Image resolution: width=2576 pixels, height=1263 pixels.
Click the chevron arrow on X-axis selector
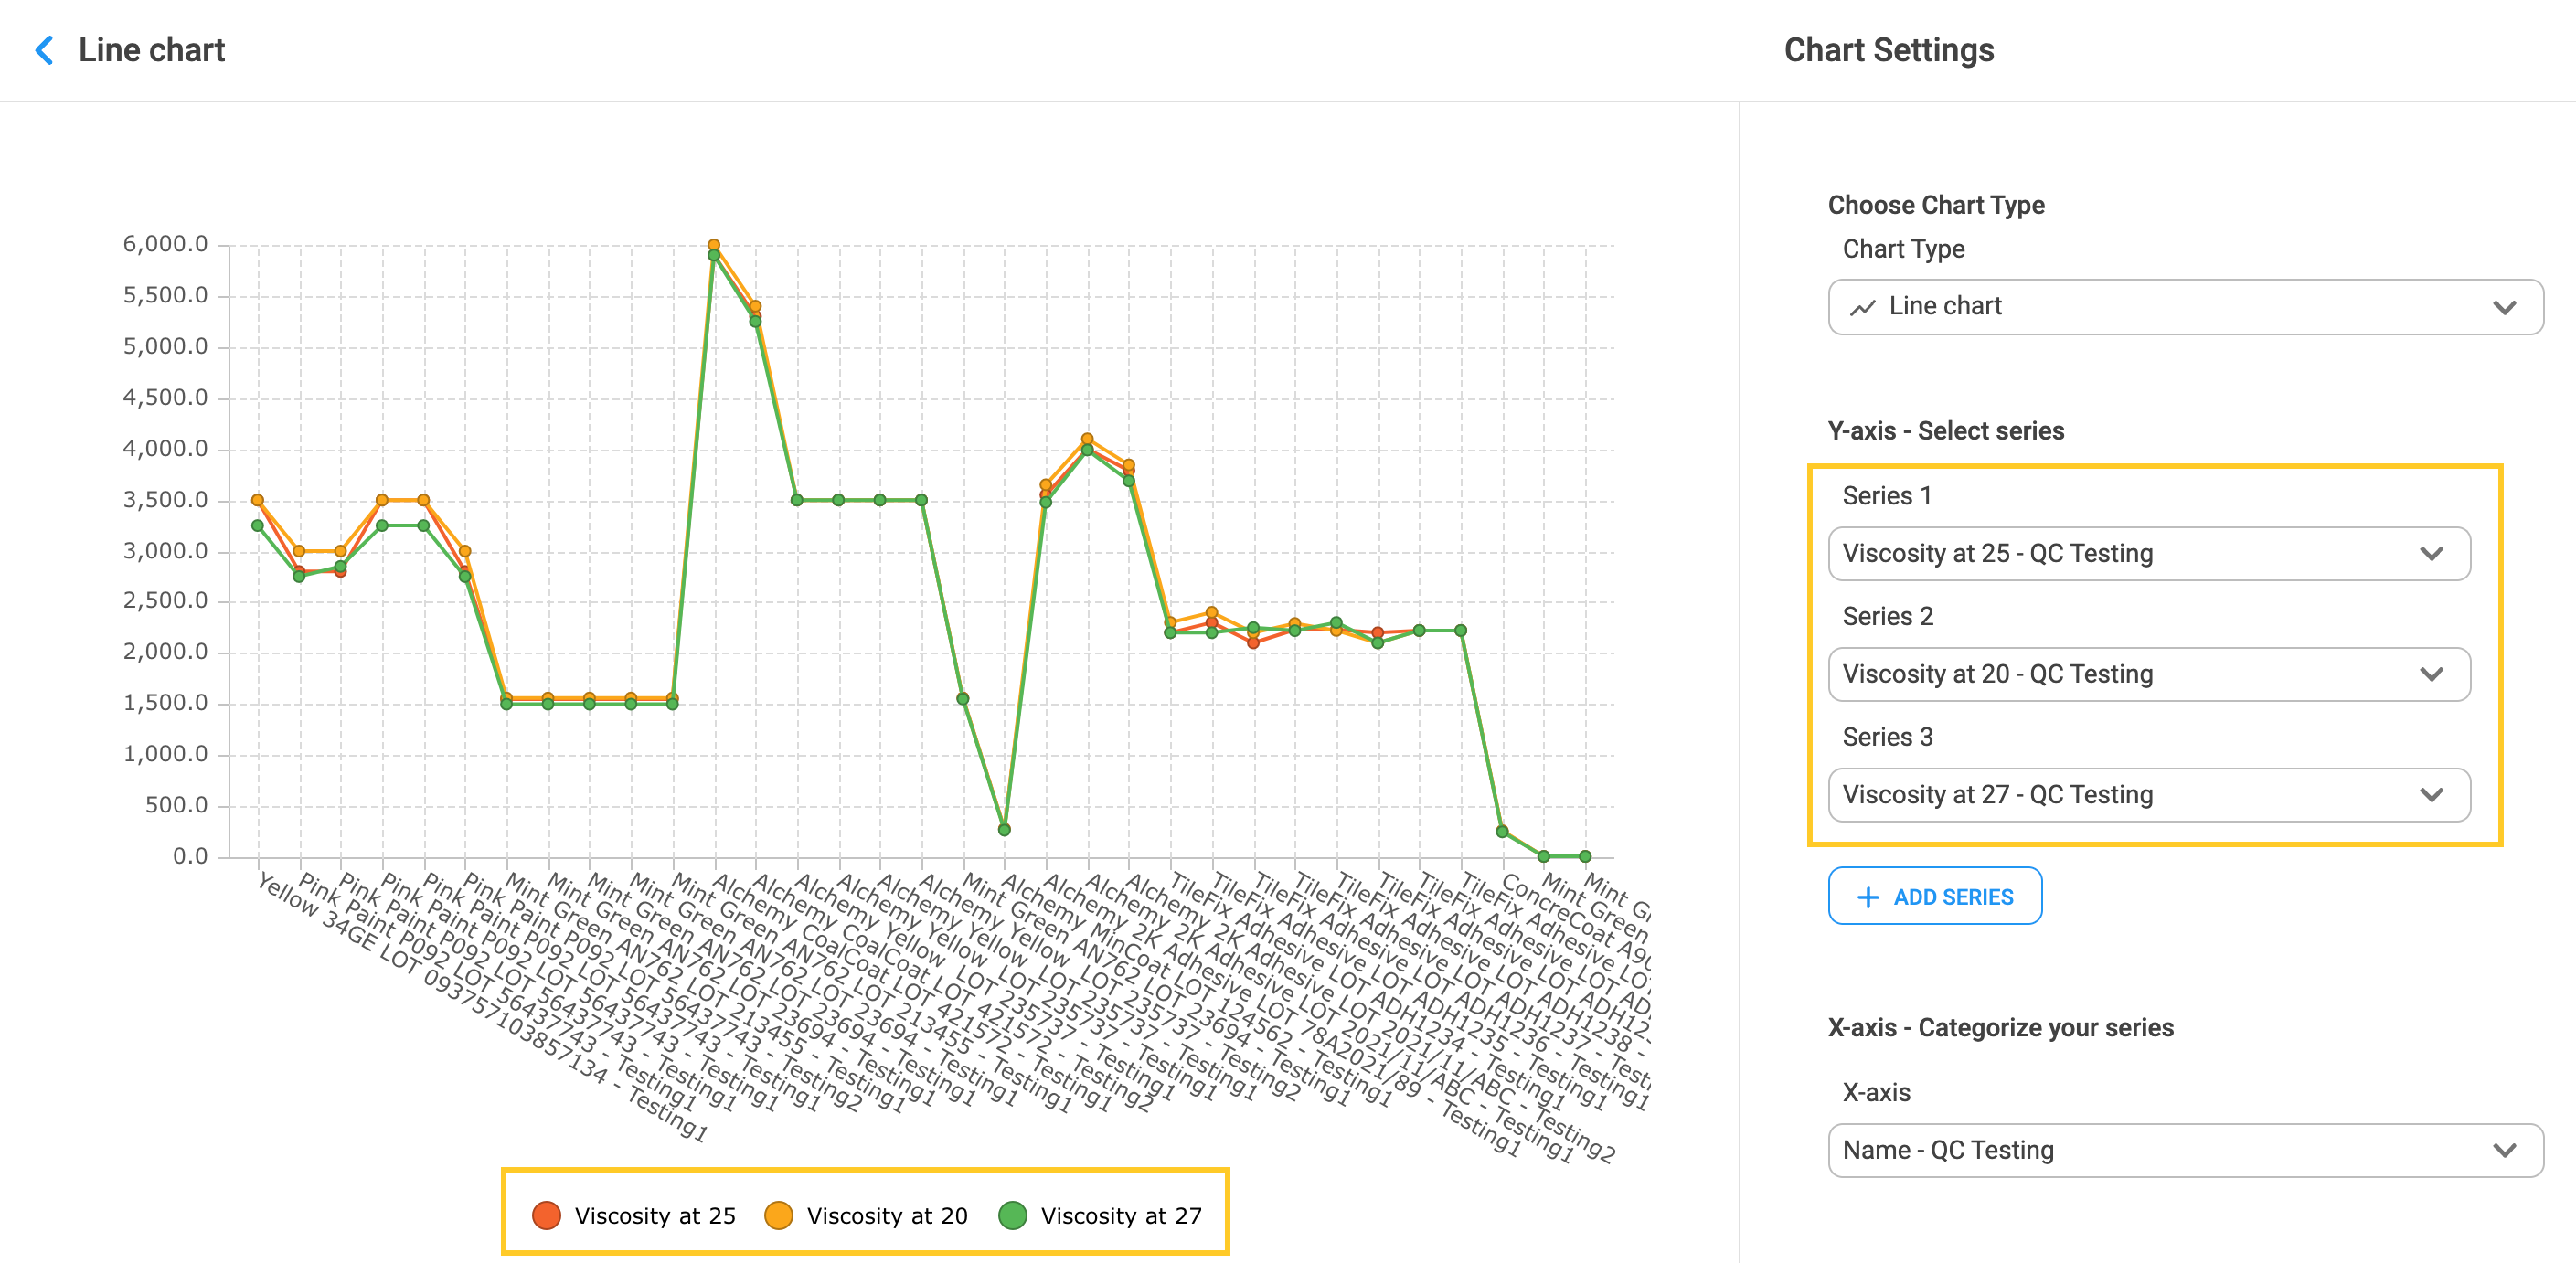pyautogui.click(x=2503, y=1150)
